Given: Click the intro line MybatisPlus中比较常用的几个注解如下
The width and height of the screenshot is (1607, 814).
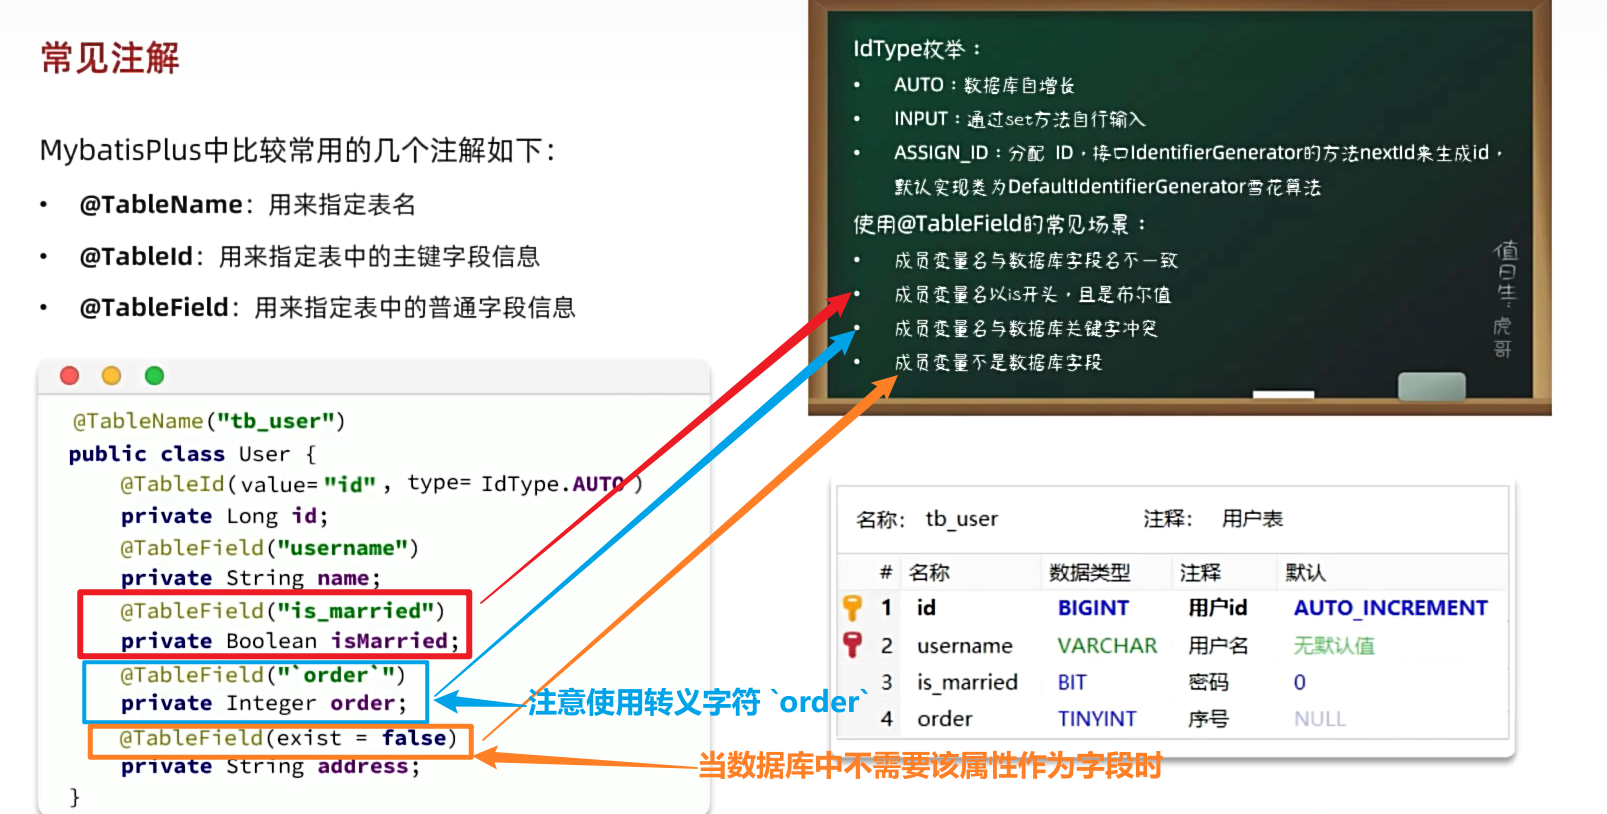Looking at the screenshot, I should point(297,150).
